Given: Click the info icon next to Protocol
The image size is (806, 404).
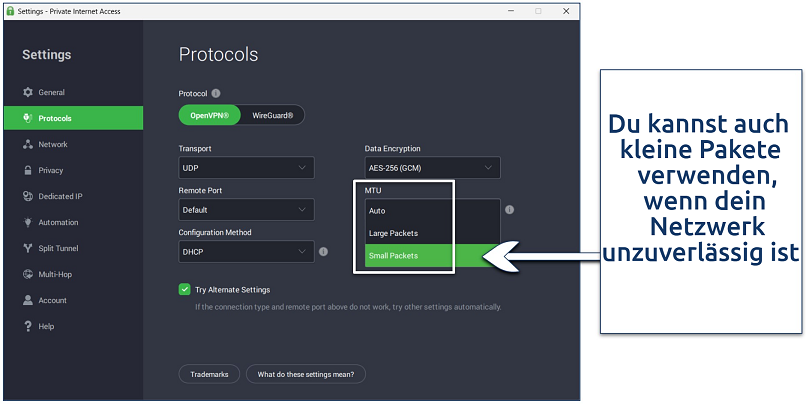Looking at the screenshot, I should tap(216, 94).
